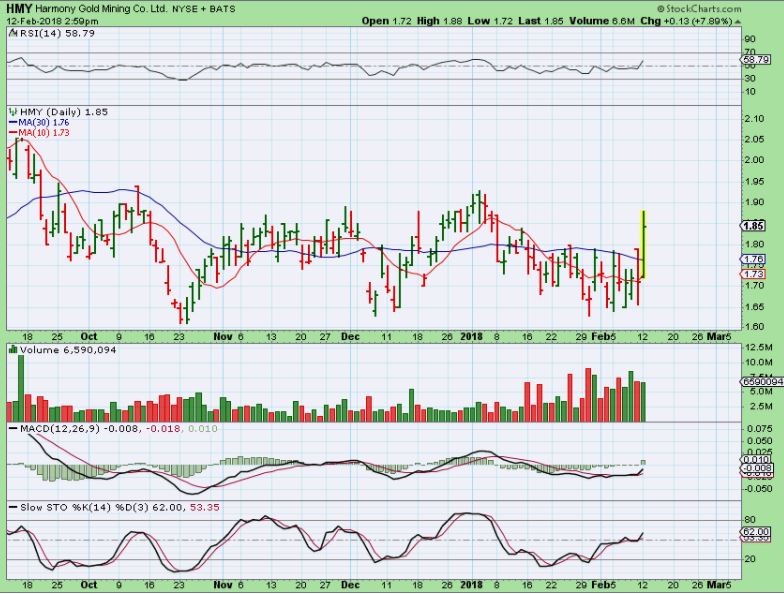Click the HMY ticker symbol in header
This screenshot has height=594, width=784.
click(18, 8)
